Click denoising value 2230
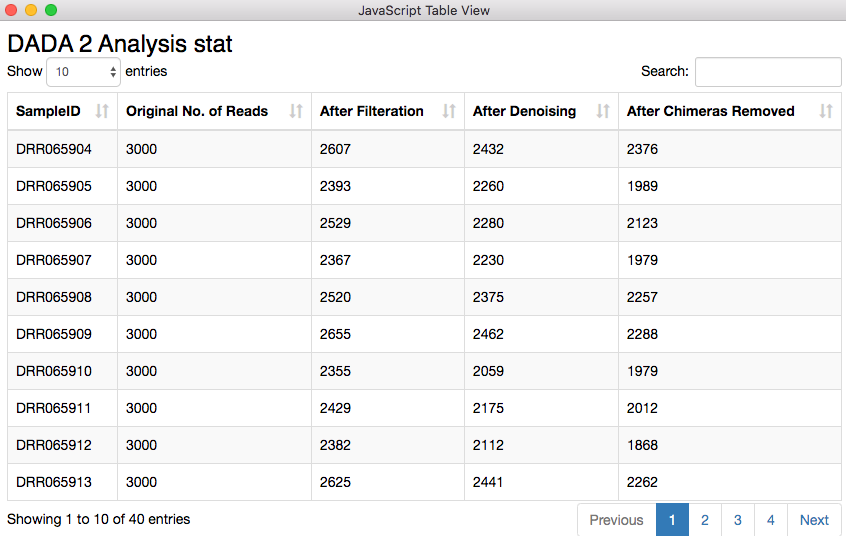The width and height of the screenshot is (846, 543). click(488, 260)
